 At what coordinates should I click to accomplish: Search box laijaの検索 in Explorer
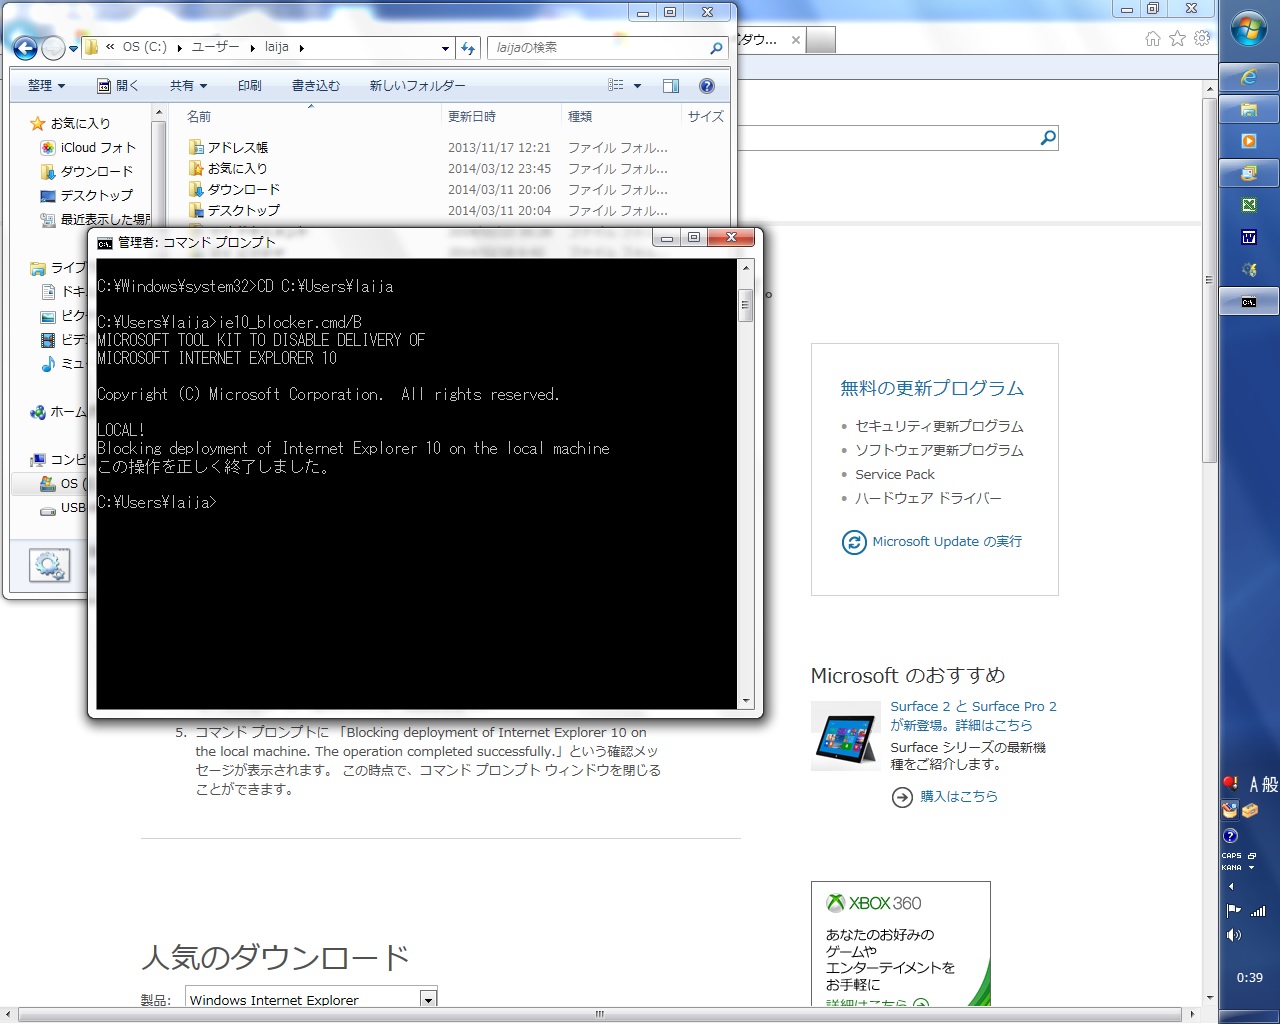[x=606, y=47]
